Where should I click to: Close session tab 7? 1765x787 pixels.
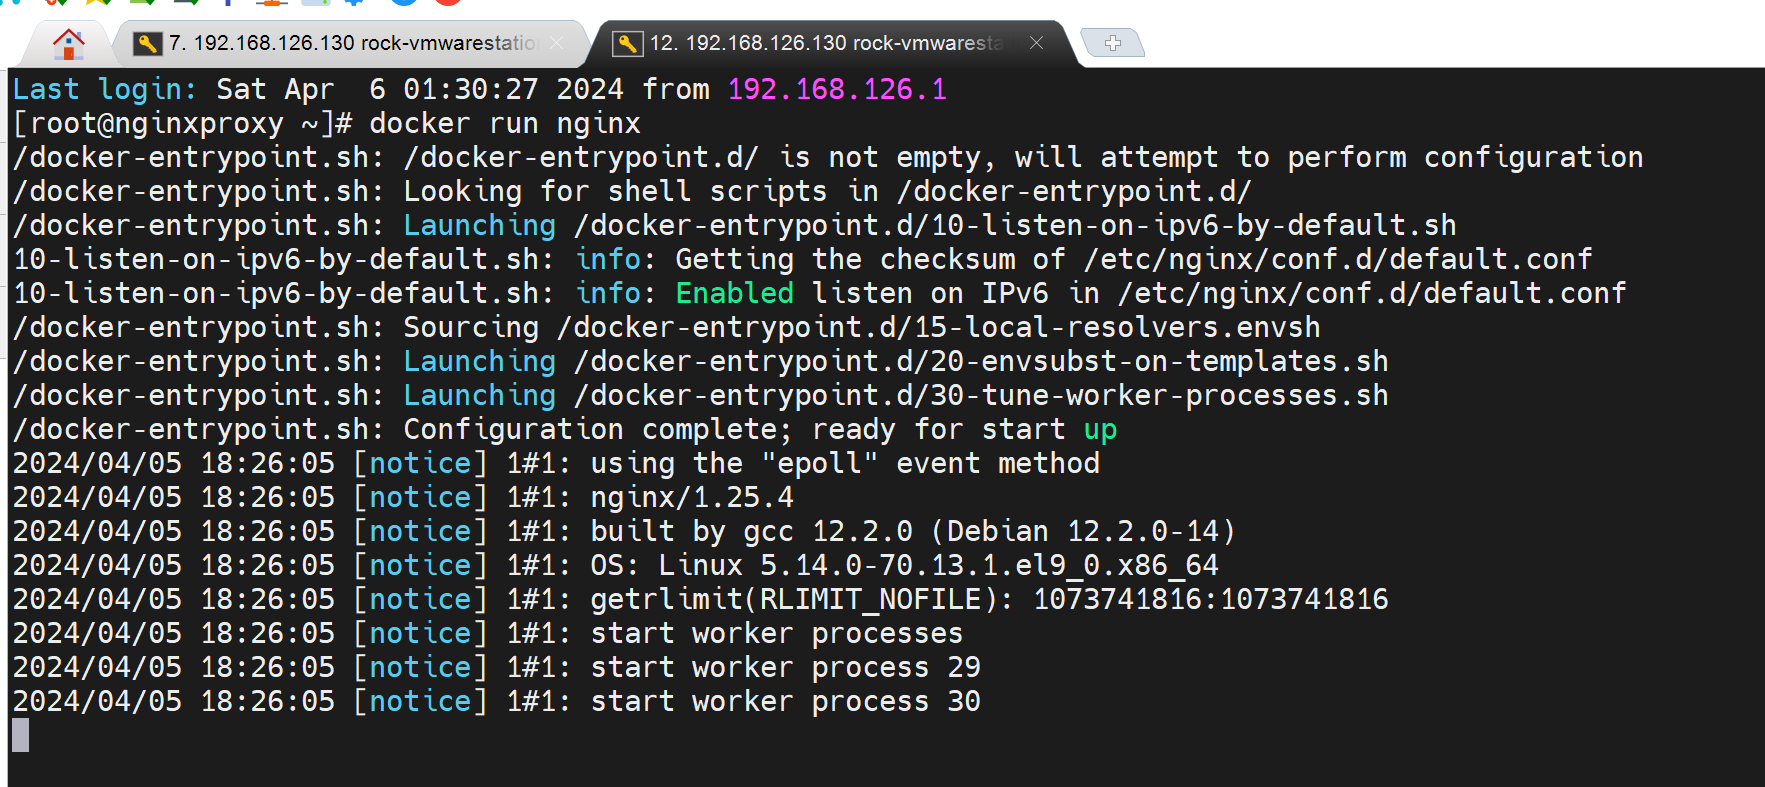point(556,43)
